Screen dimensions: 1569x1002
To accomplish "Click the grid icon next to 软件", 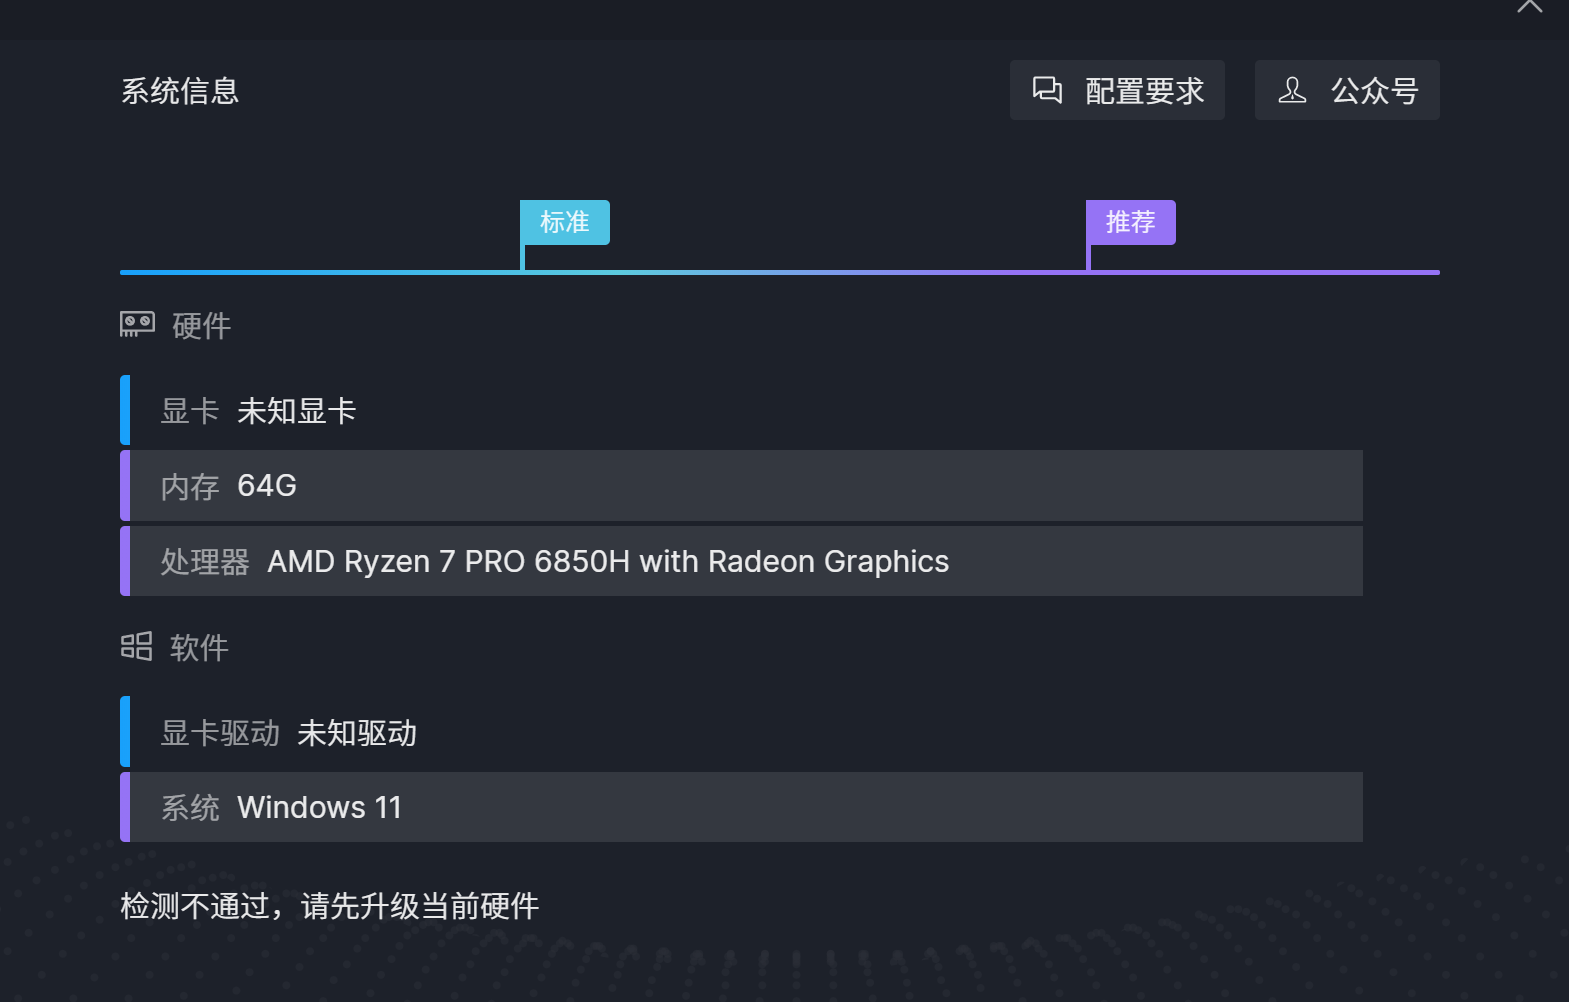I will click(x=136, y=646).
